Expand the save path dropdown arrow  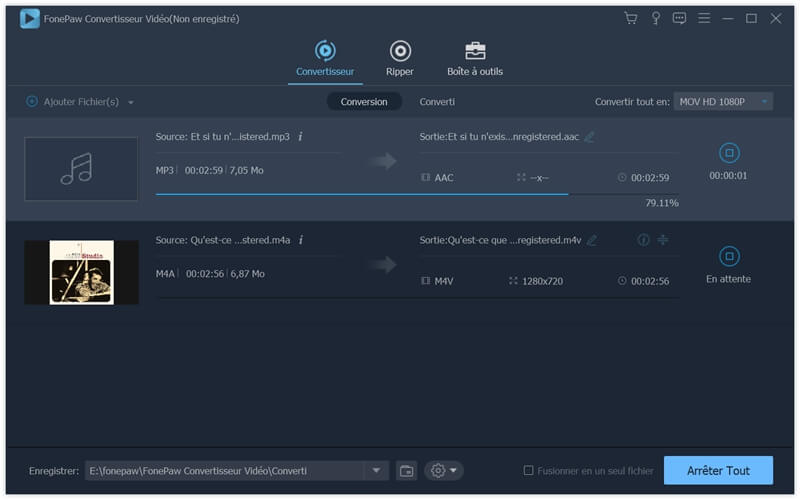click(377, 471)
